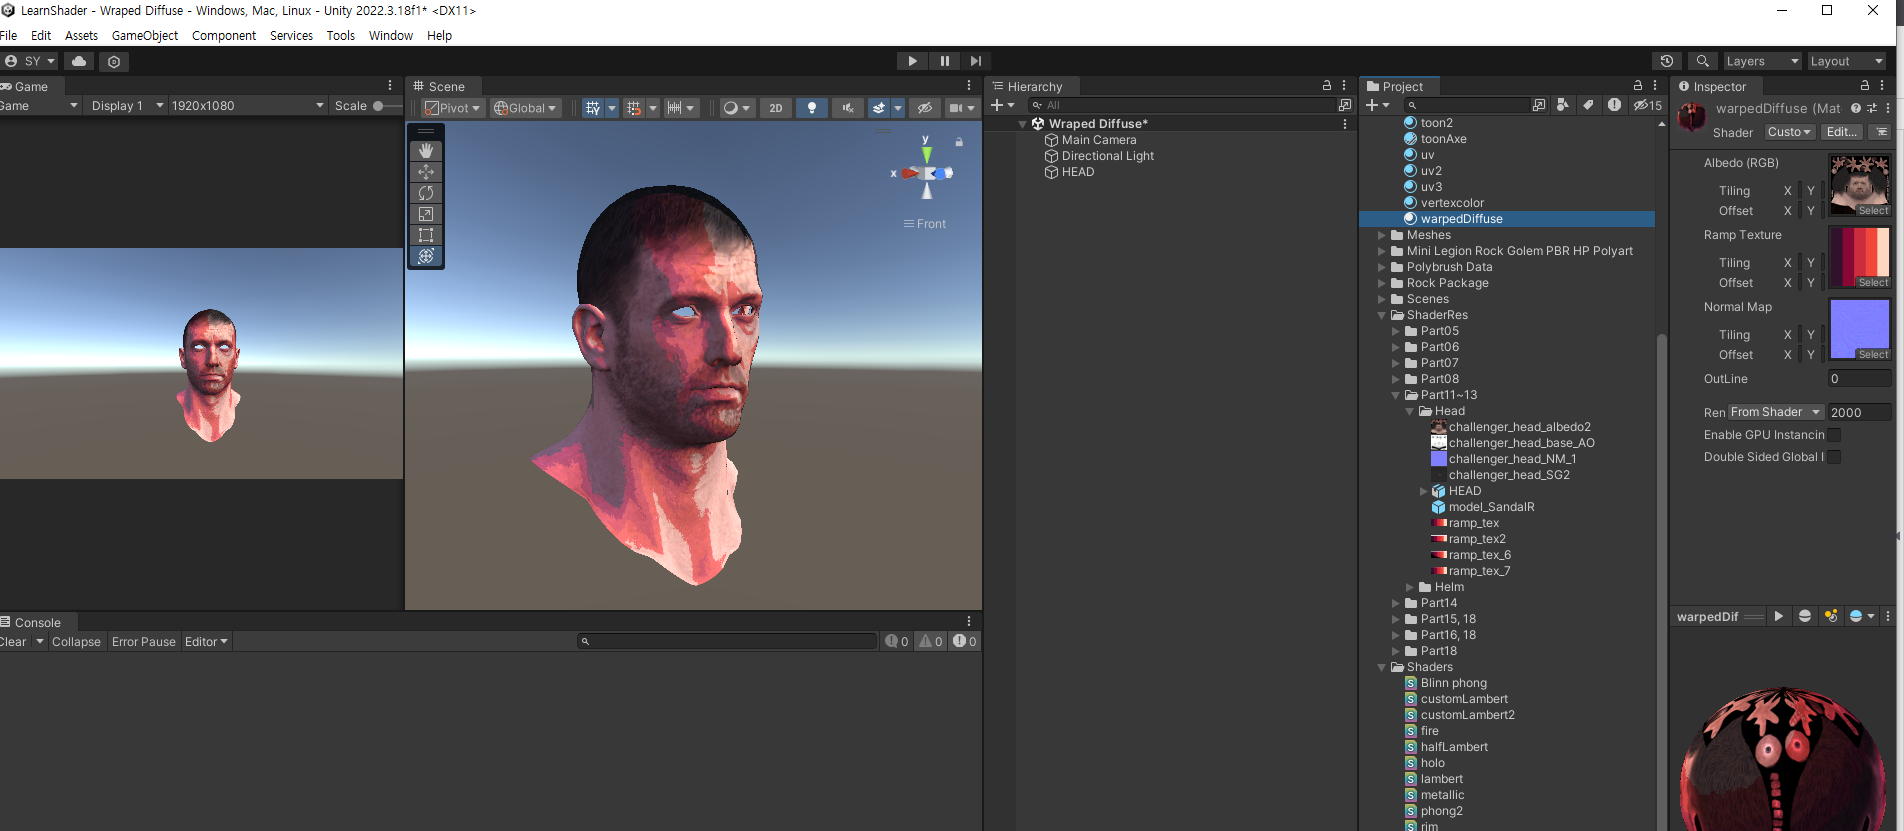Open the version control settings icon
The height and width of the screenshot is (831, 1904).
[114, 61]
